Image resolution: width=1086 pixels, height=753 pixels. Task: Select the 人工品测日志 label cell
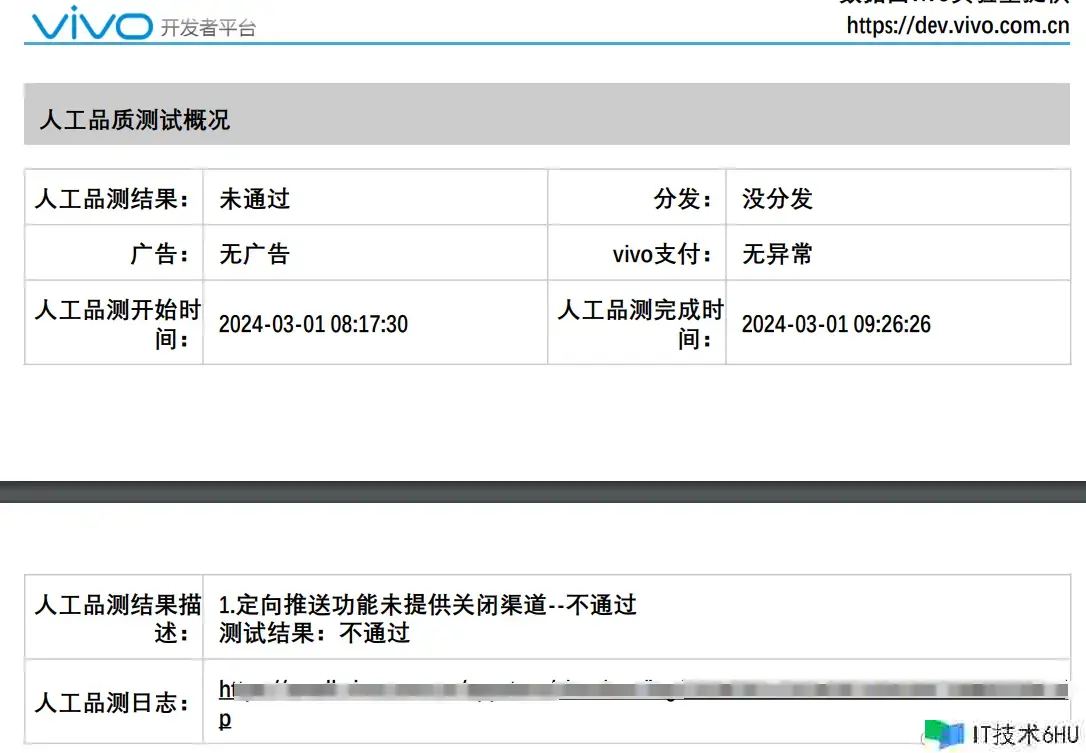[112, 703]
